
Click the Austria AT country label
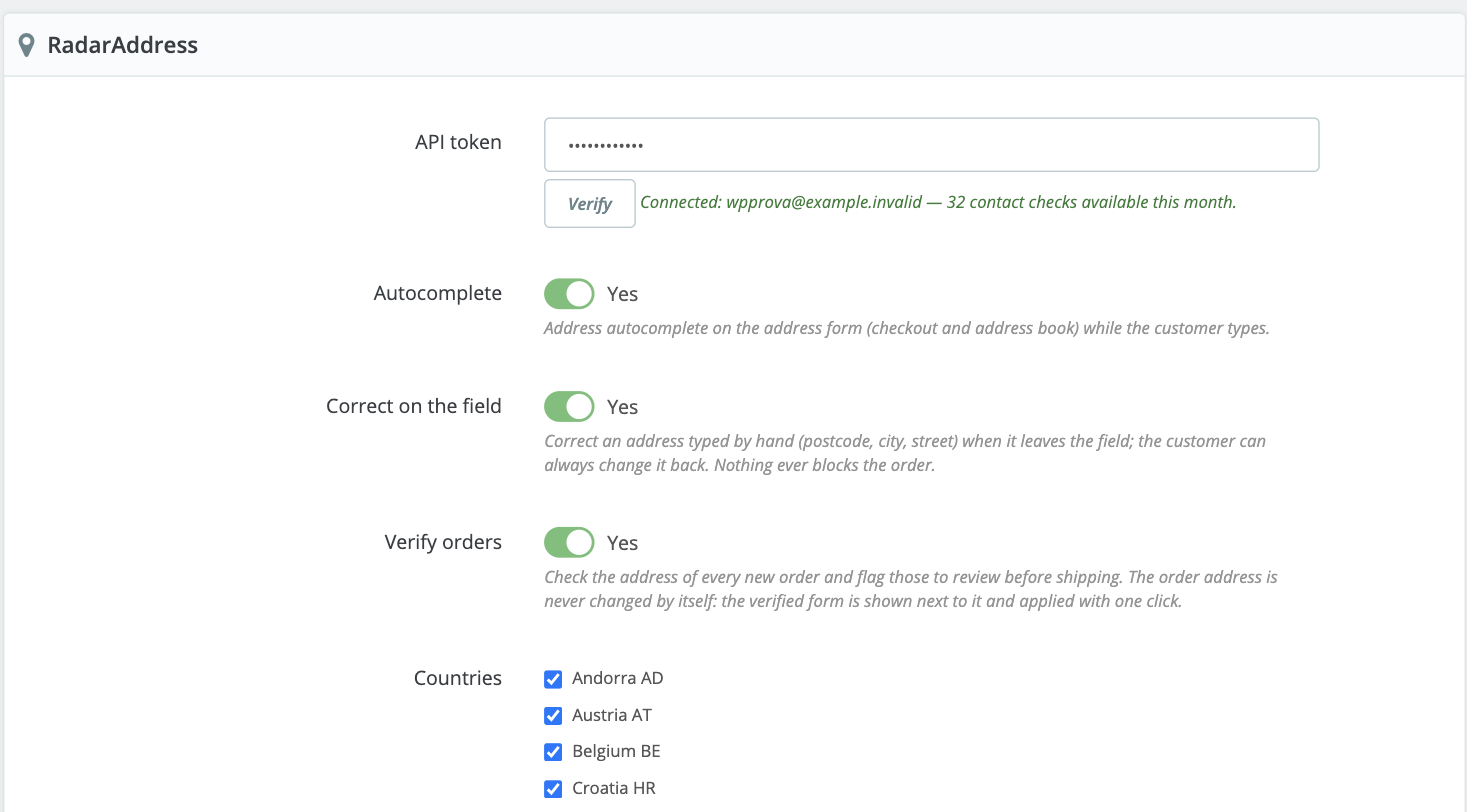pyautogui.click(x=612, y=715)
